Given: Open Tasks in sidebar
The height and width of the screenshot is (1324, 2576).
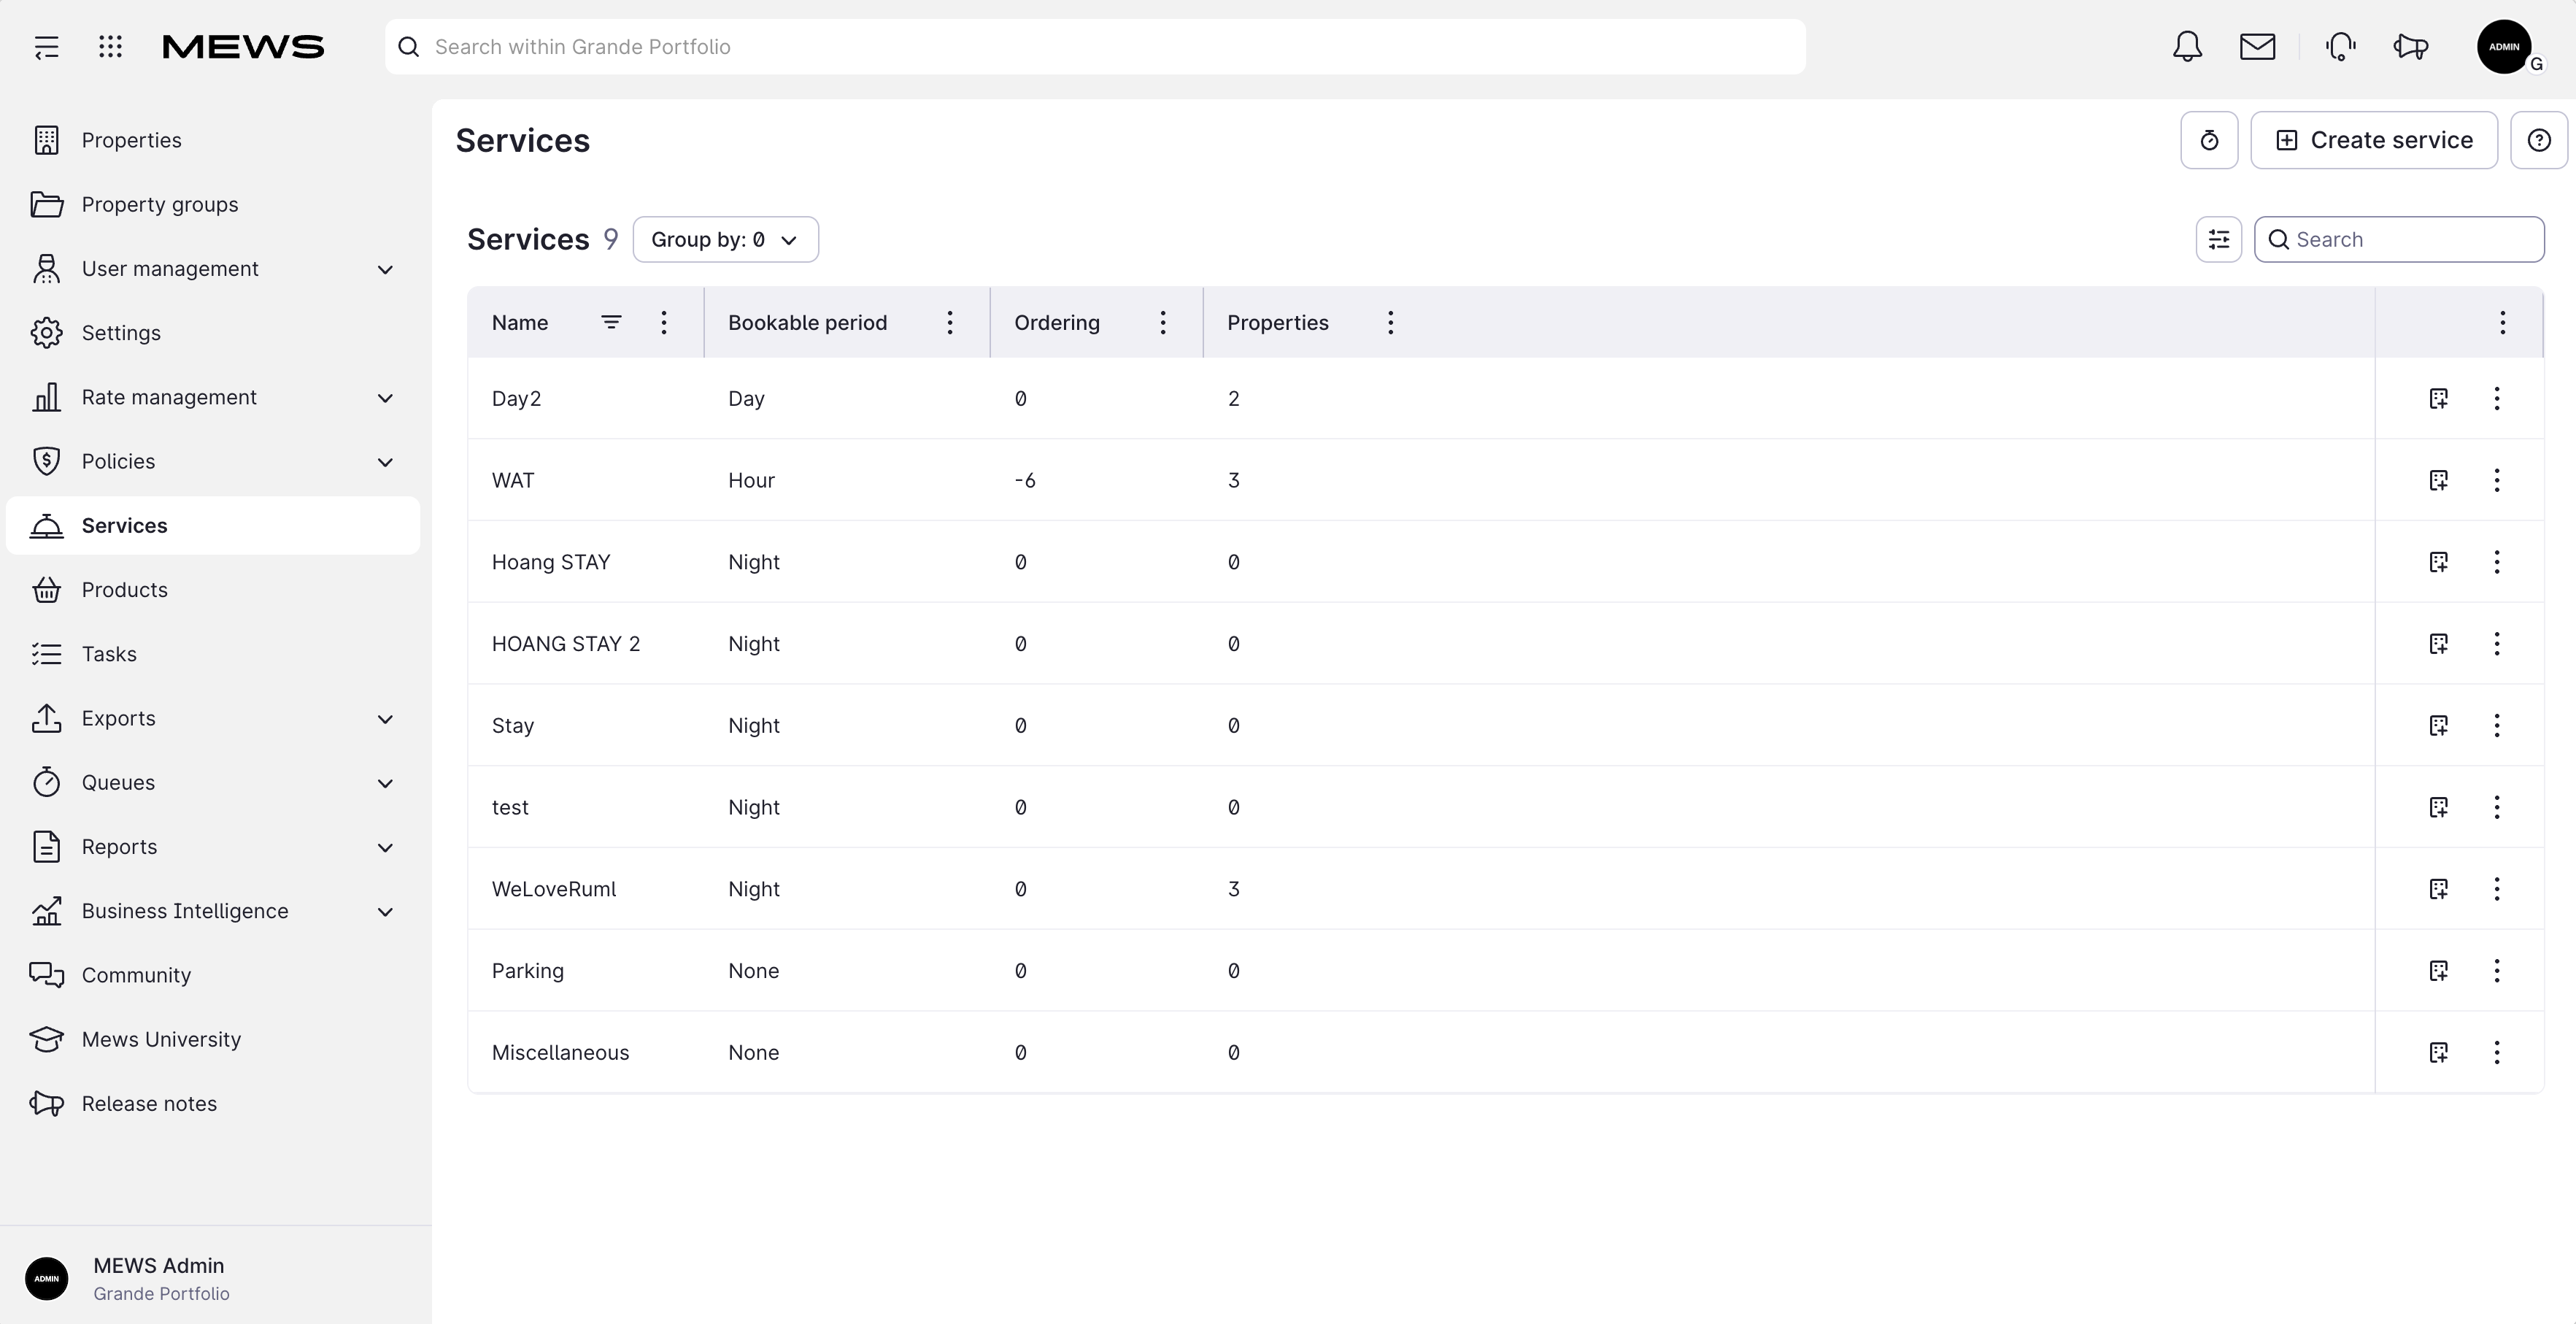Looking at the screenshot, I should (x=213, y=654).
